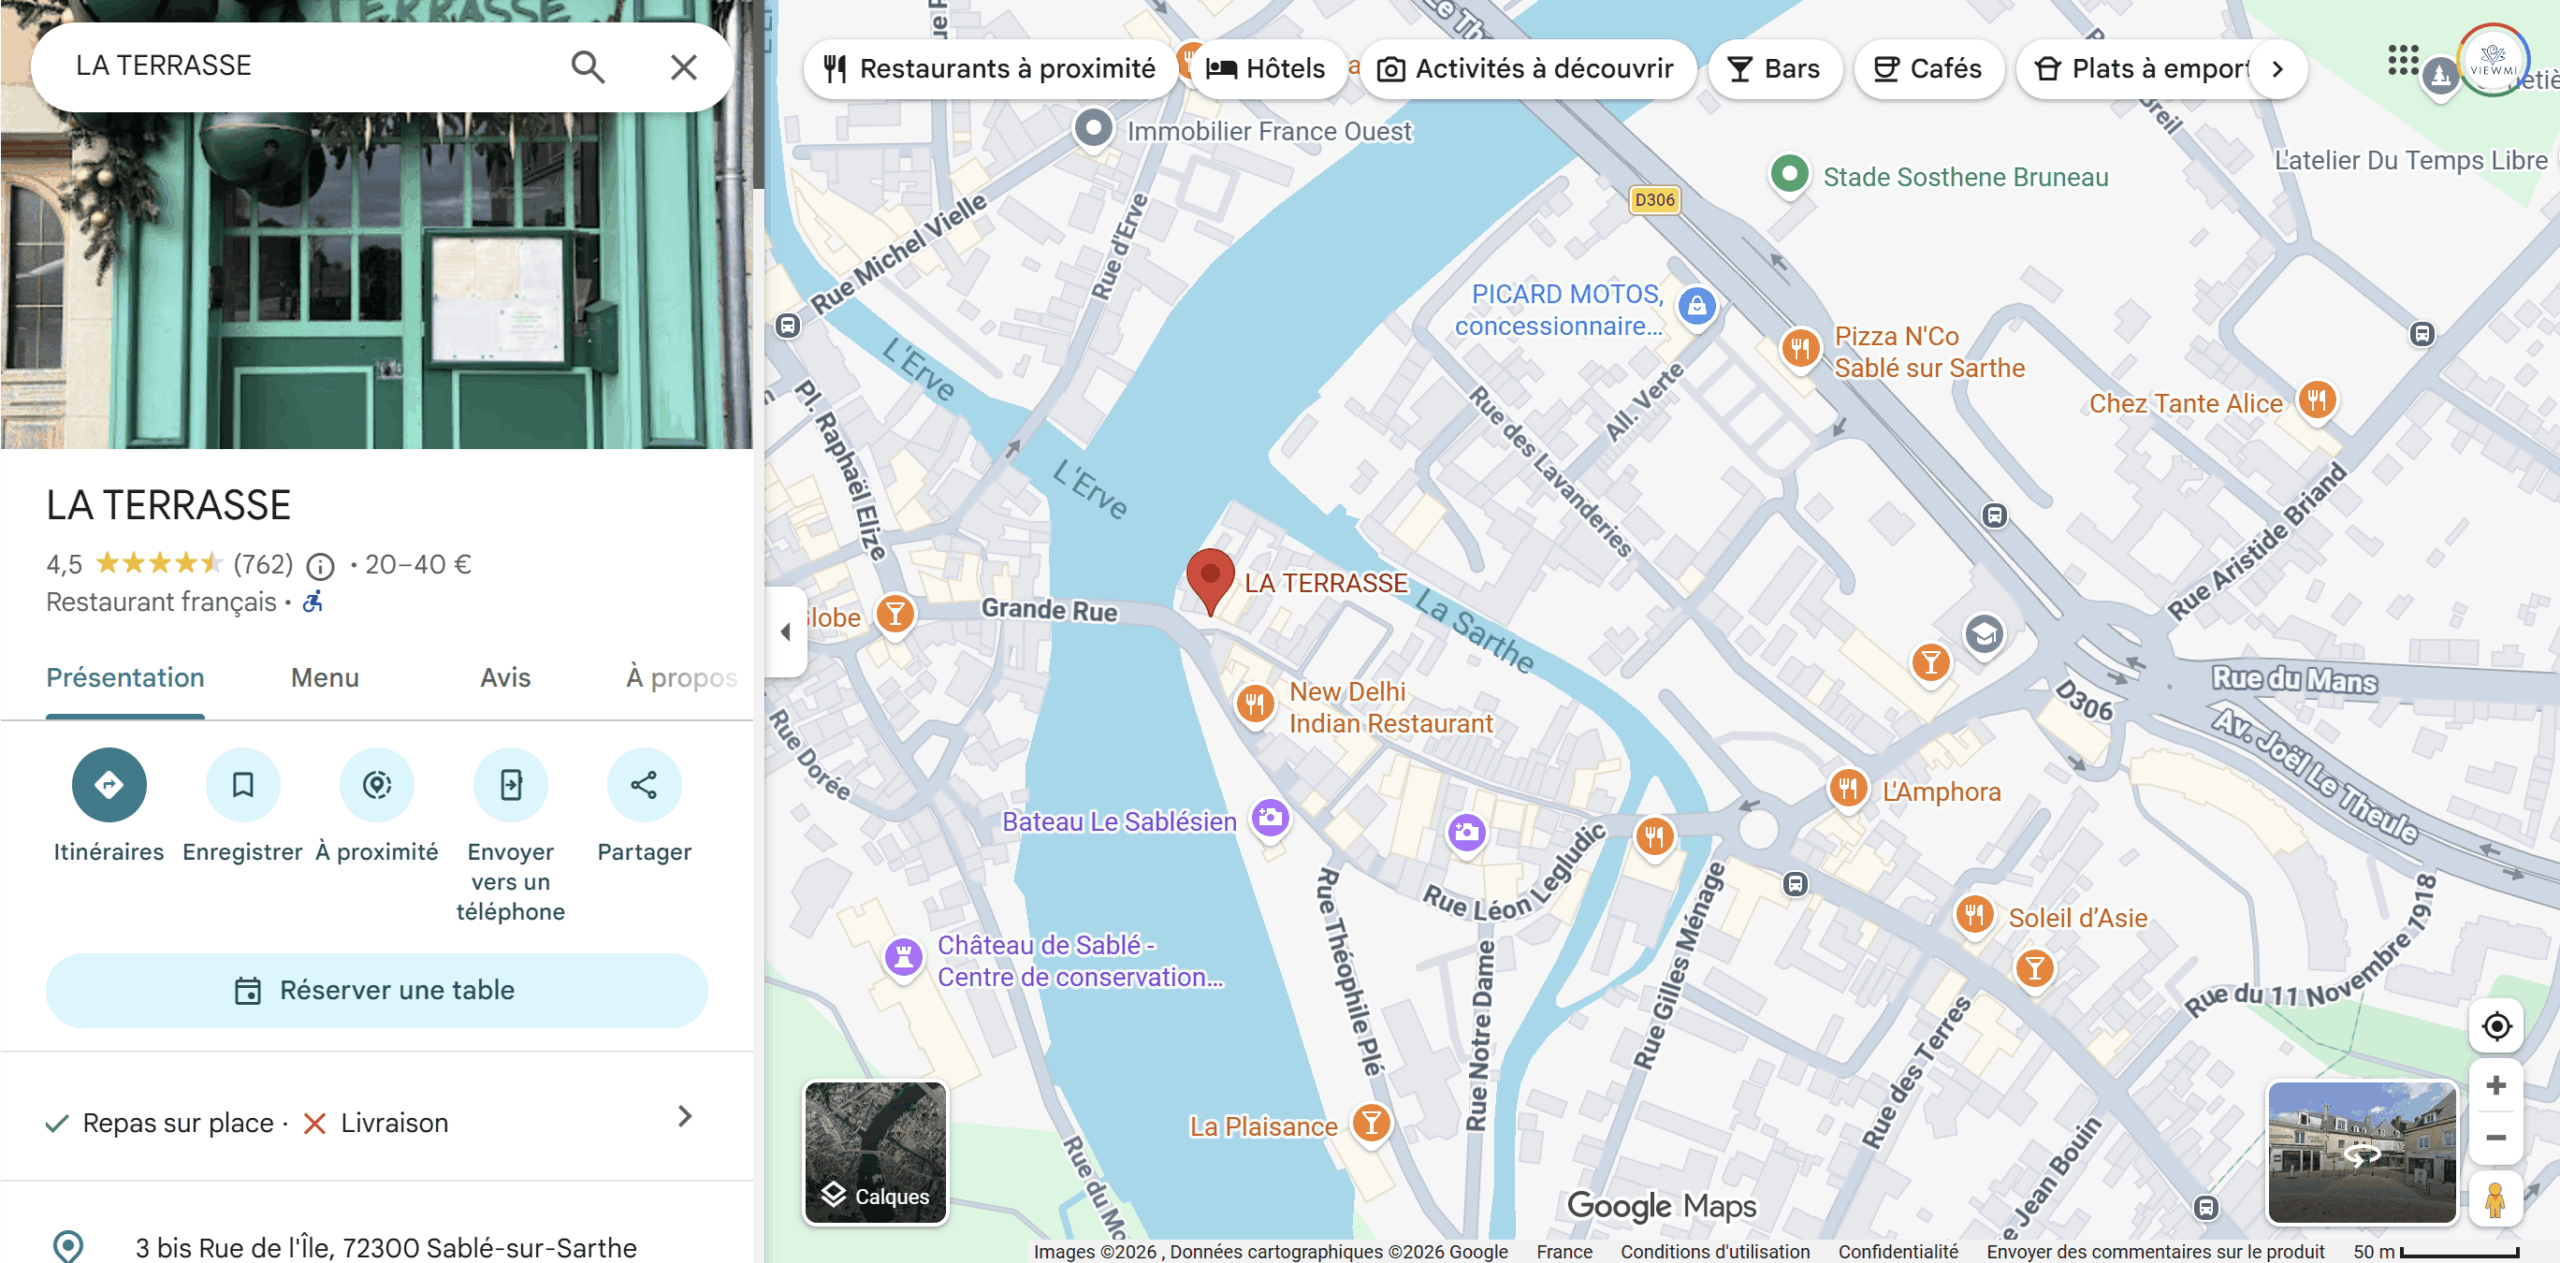Collapse the side panel with arrow
The height and width of the screenshot is (1263, 2560).
click(786, 631)
